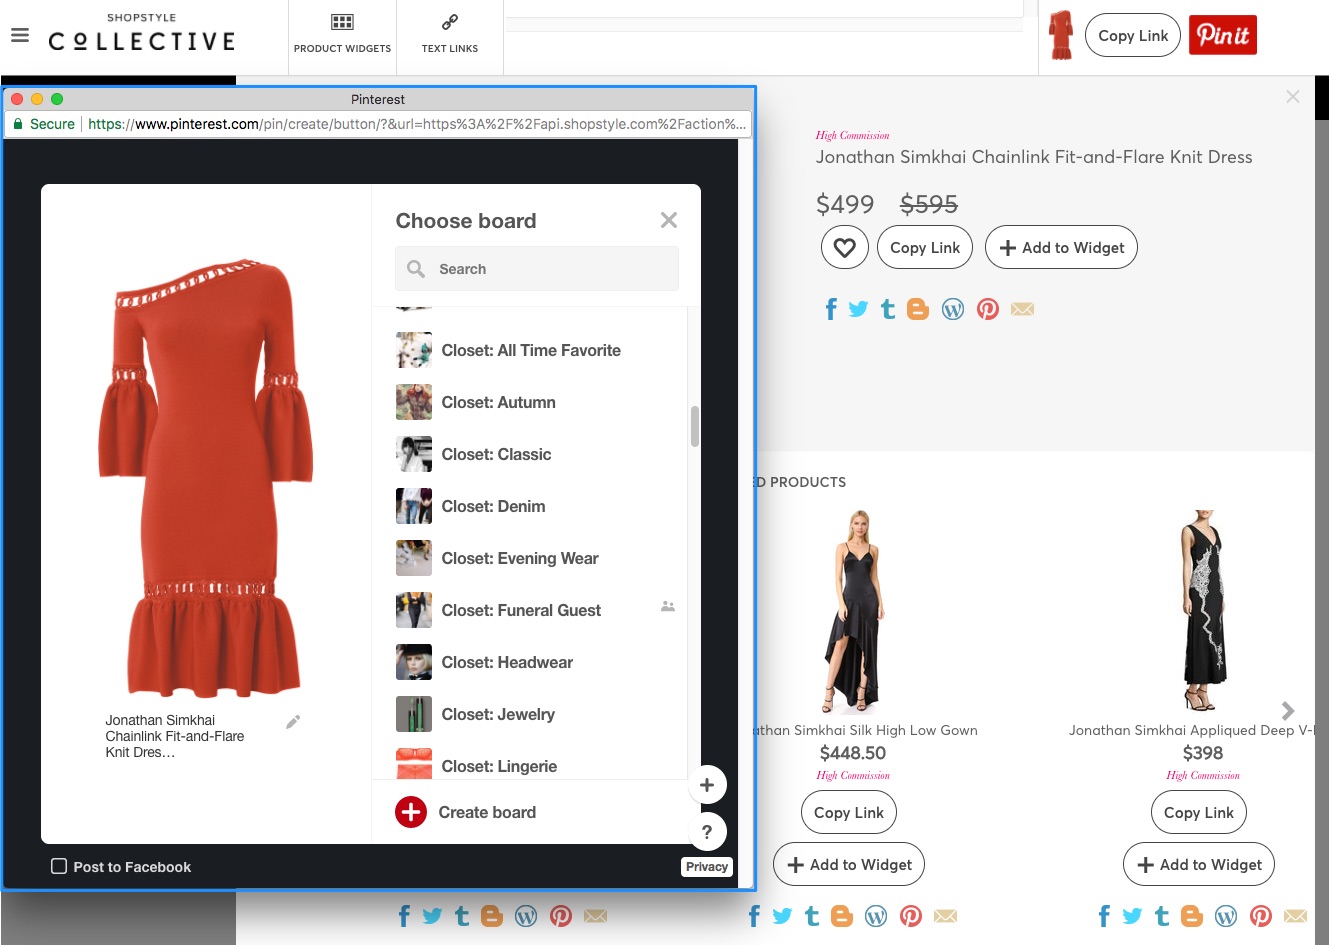Image resolution: width=1329 pixels, height=945 pixels.
Task: Click Add to Widget for Chainlink dress
Action: 1061,248
